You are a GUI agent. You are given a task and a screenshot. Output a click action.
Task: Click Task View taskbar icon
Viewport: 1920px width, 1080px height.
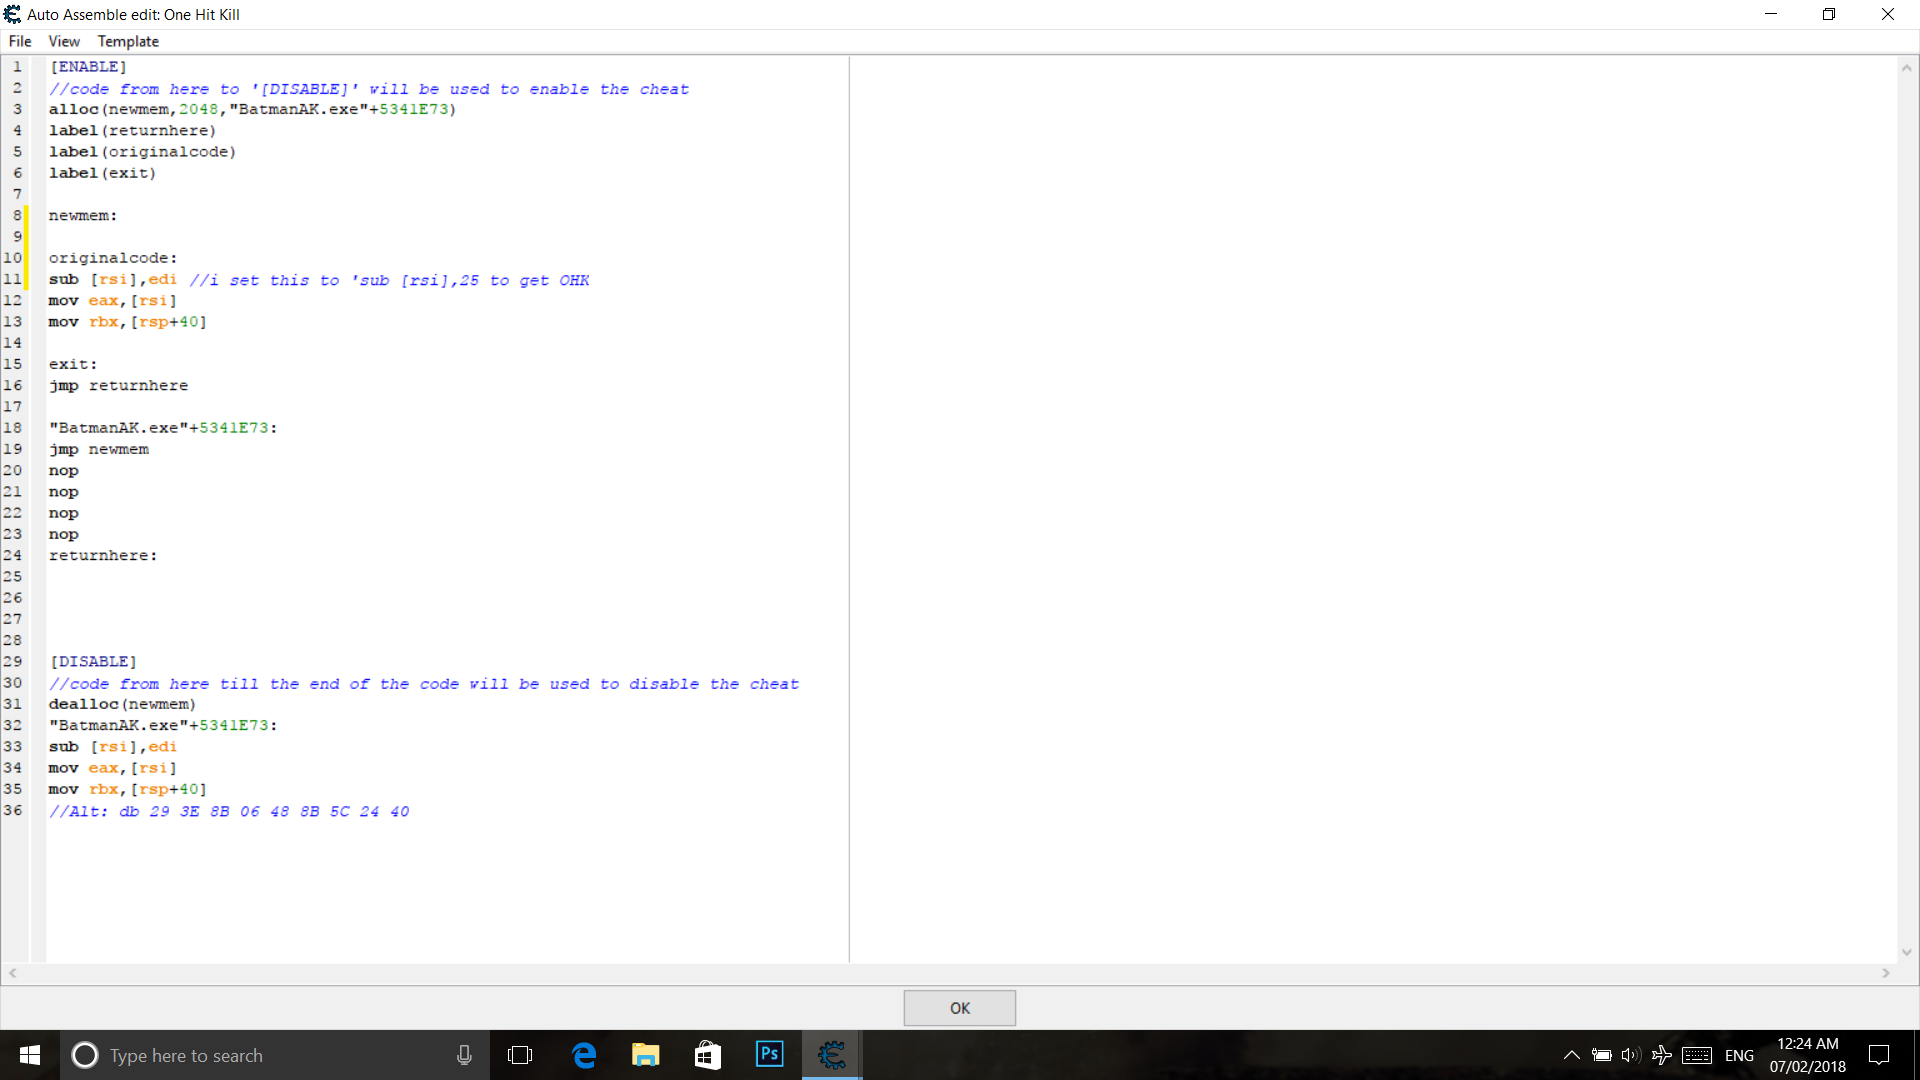click(520, 1055)
